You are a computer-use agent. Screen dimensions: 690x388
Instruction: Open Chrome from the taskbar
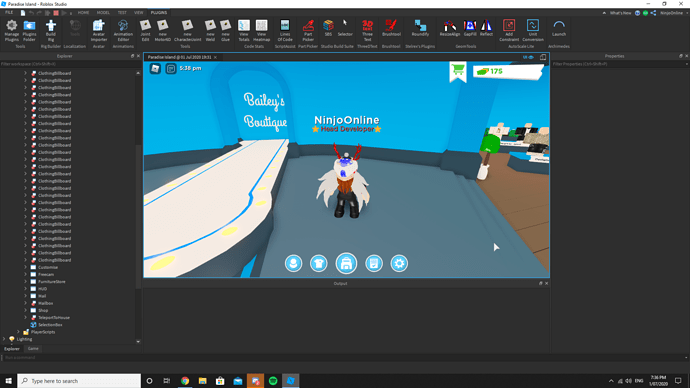click(x=185, y=381)
